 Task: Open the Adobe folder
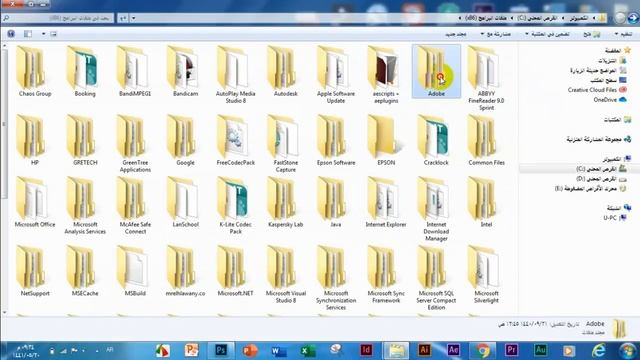click(x=436, y=71)
